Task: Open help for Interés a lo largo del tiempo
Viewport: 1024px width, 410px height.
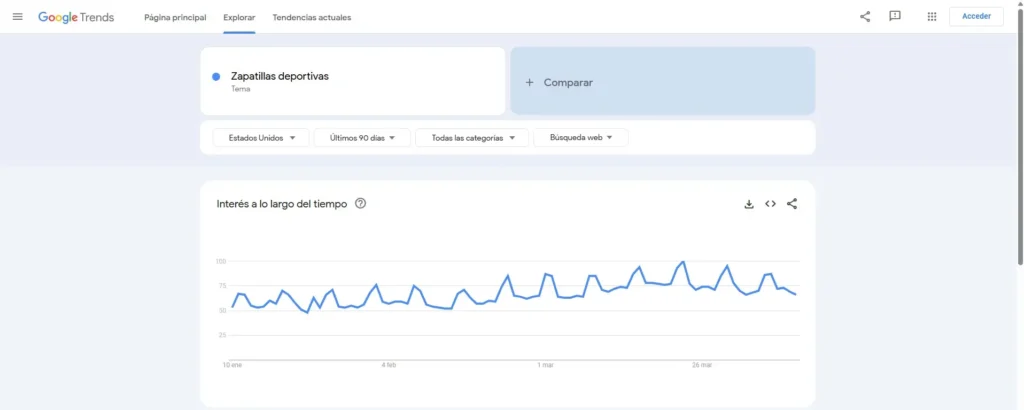Action: (361, 204)
